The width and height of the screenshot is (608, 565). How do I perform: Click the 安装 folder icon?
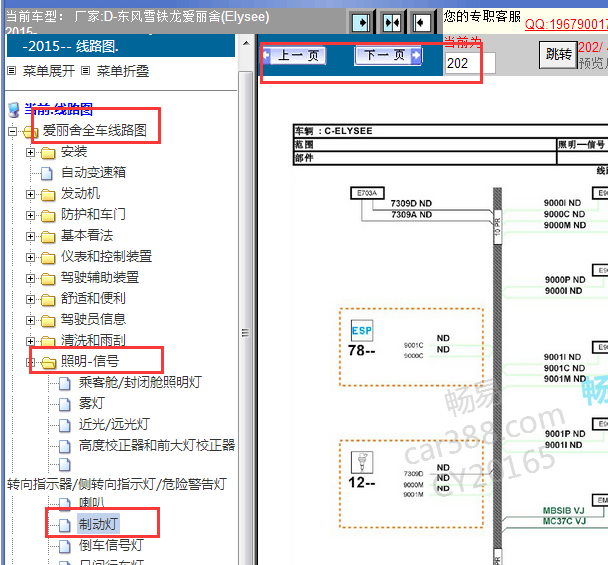(x=48, y=153)
